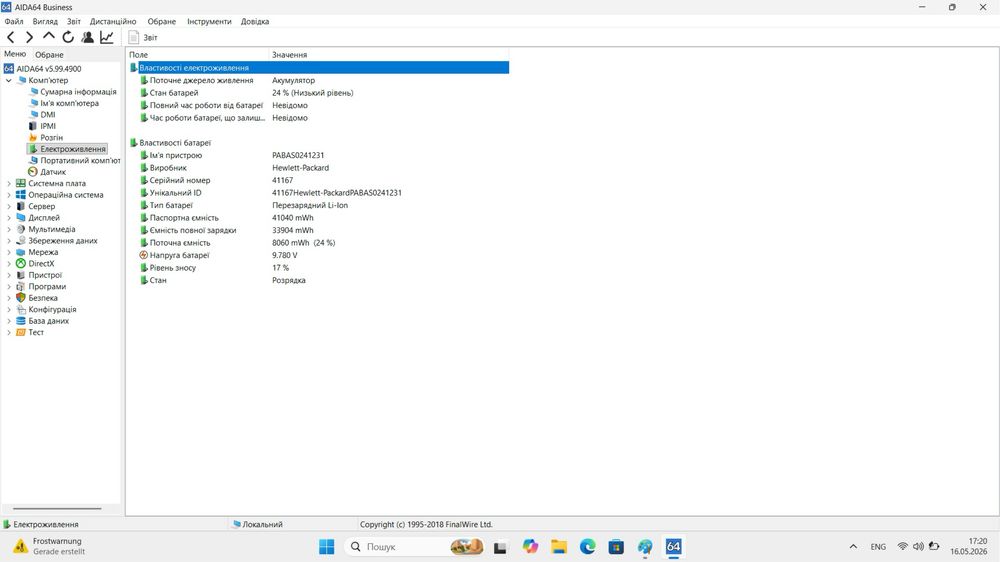Expand the Операційна система node
Viewport: 1000px width, 562px height.
(x=8, y=195)
